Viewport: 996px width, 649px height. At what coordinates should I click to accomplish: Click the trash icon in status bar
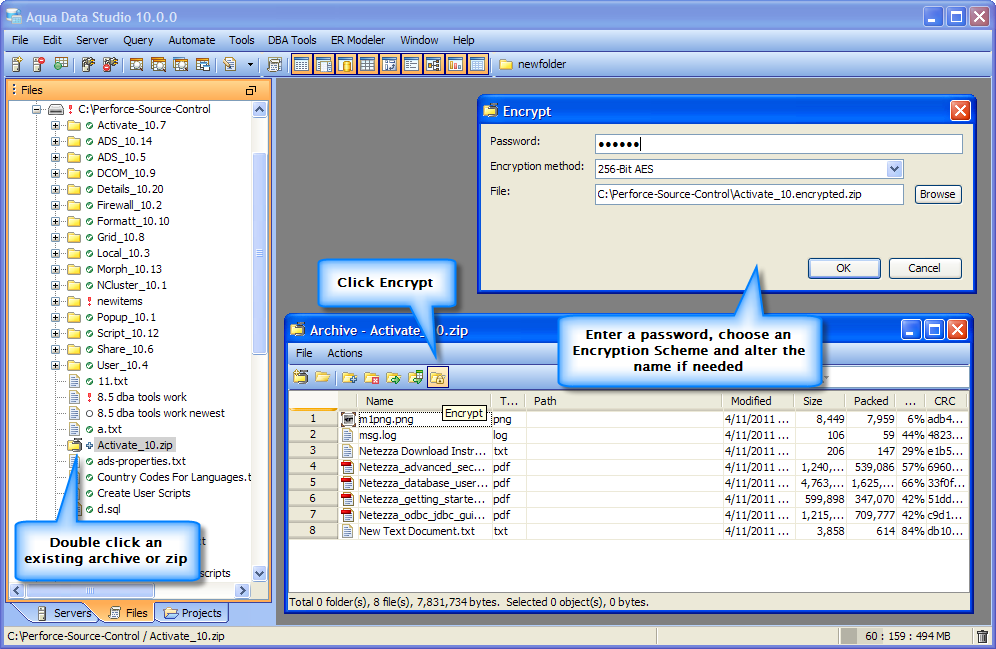coord(982,636)
